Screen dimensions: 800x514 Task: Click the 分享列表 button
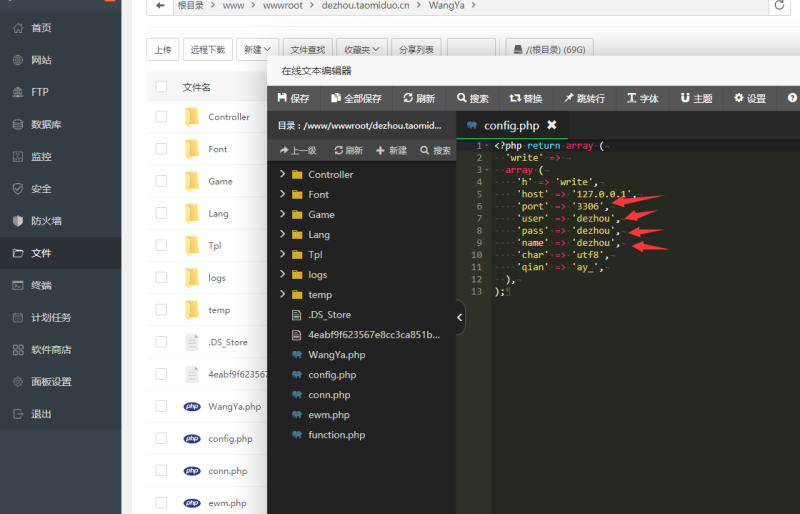[416, 50]
